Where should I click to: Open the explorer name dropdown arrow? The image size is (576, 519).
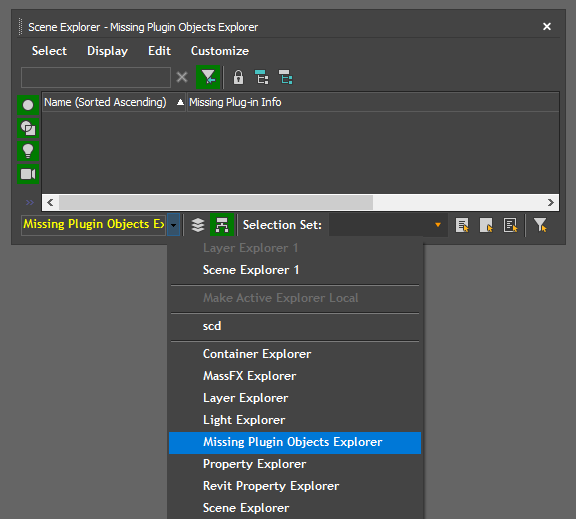tap(173, 225)
